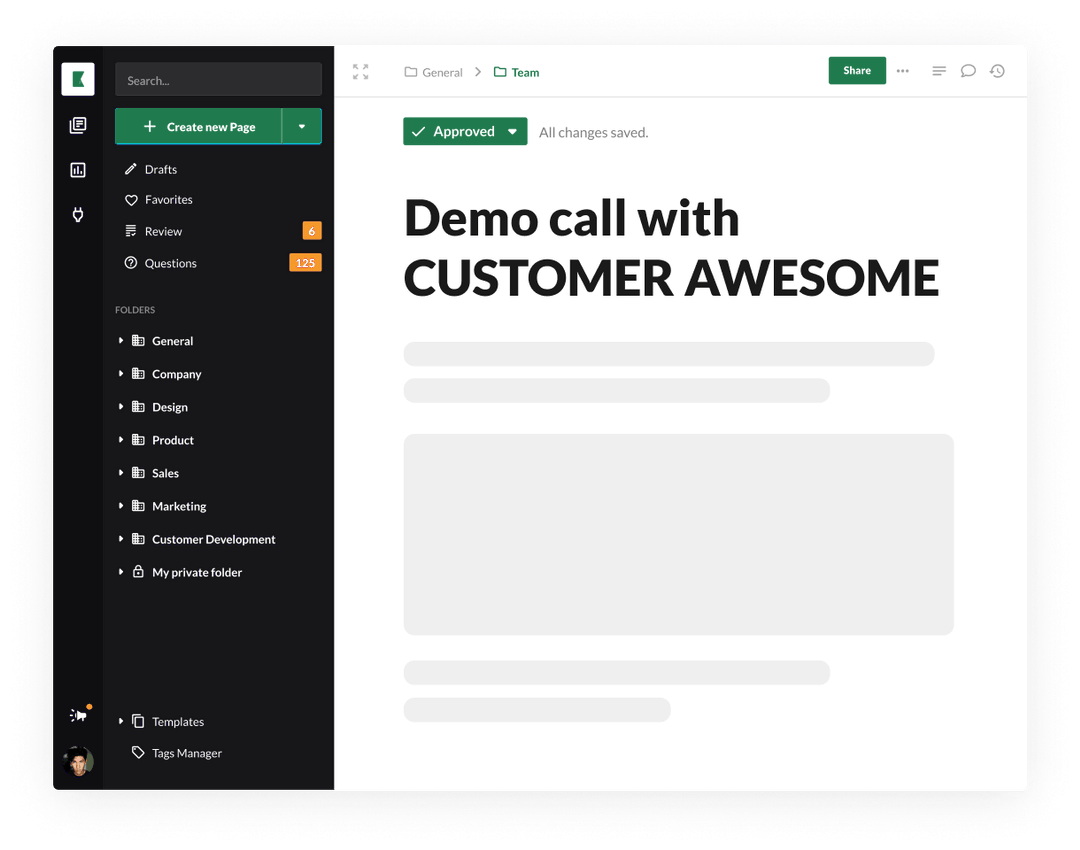Select the Company folder label
This screenshot has width=1080, height=850.
tap(177, 374)
